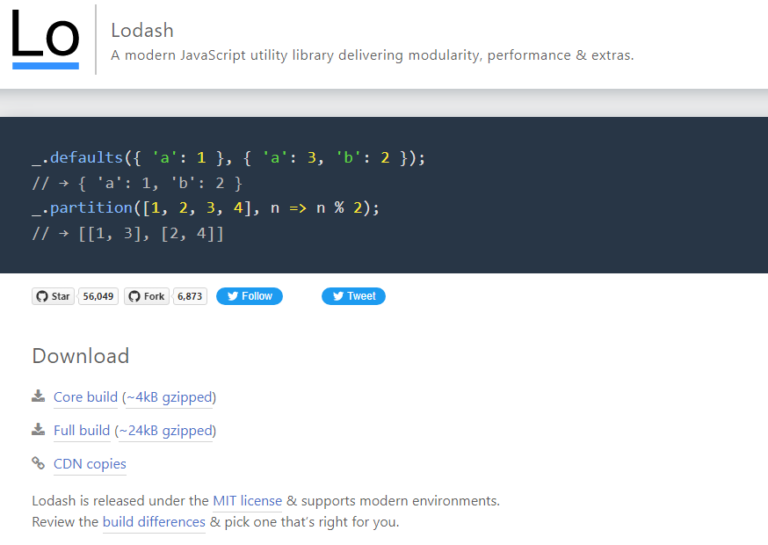View the MIT license link

[x=247, y=500]
